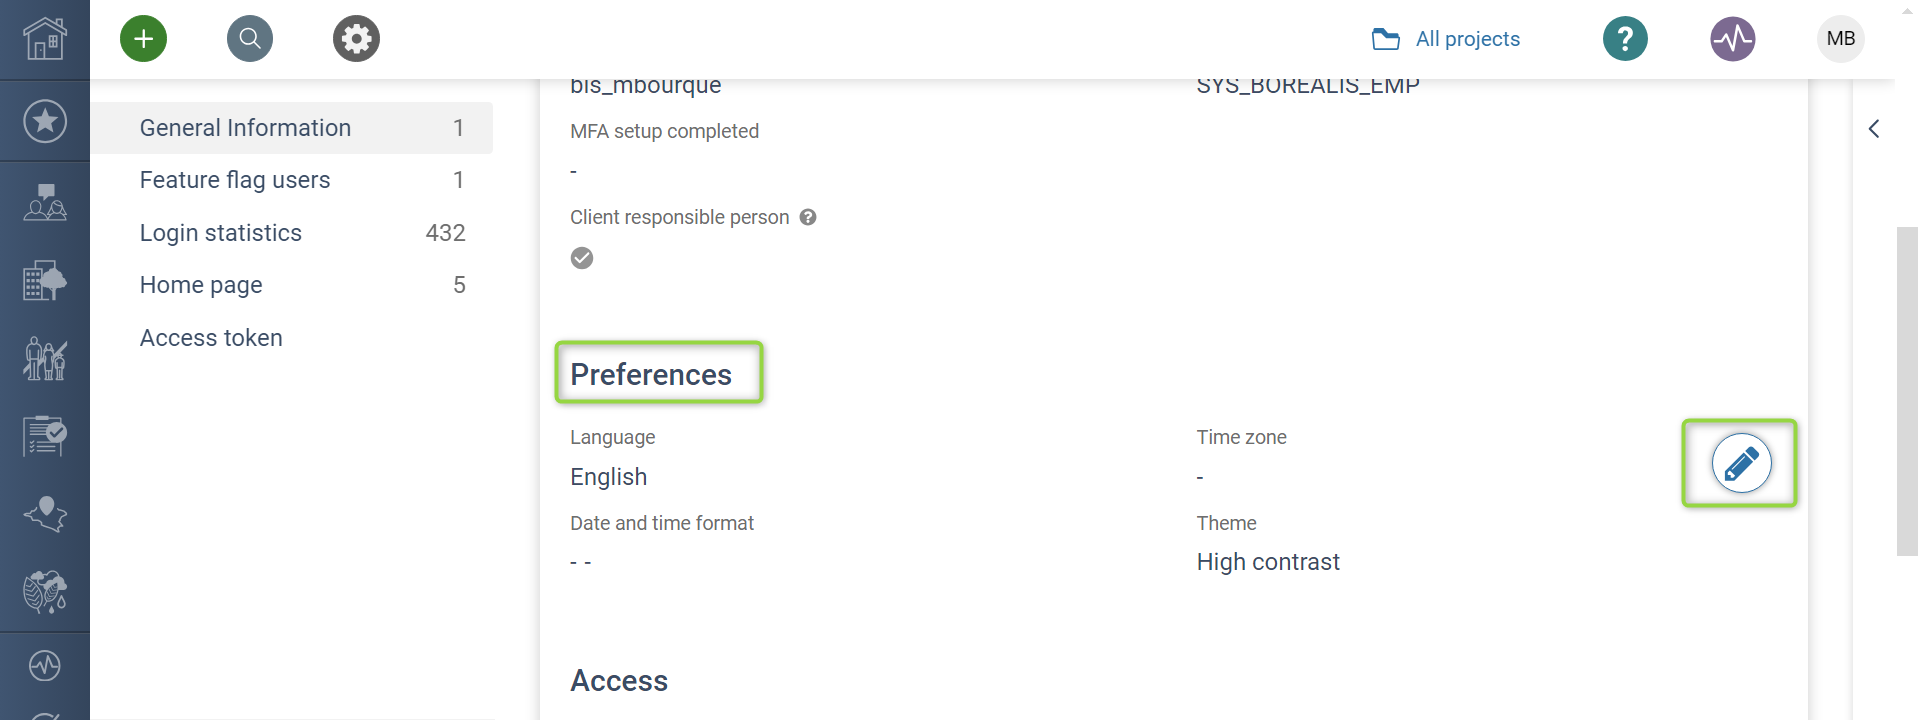
Task: Click the vertical page scrollbar
Action: (x=1907, y=390)
